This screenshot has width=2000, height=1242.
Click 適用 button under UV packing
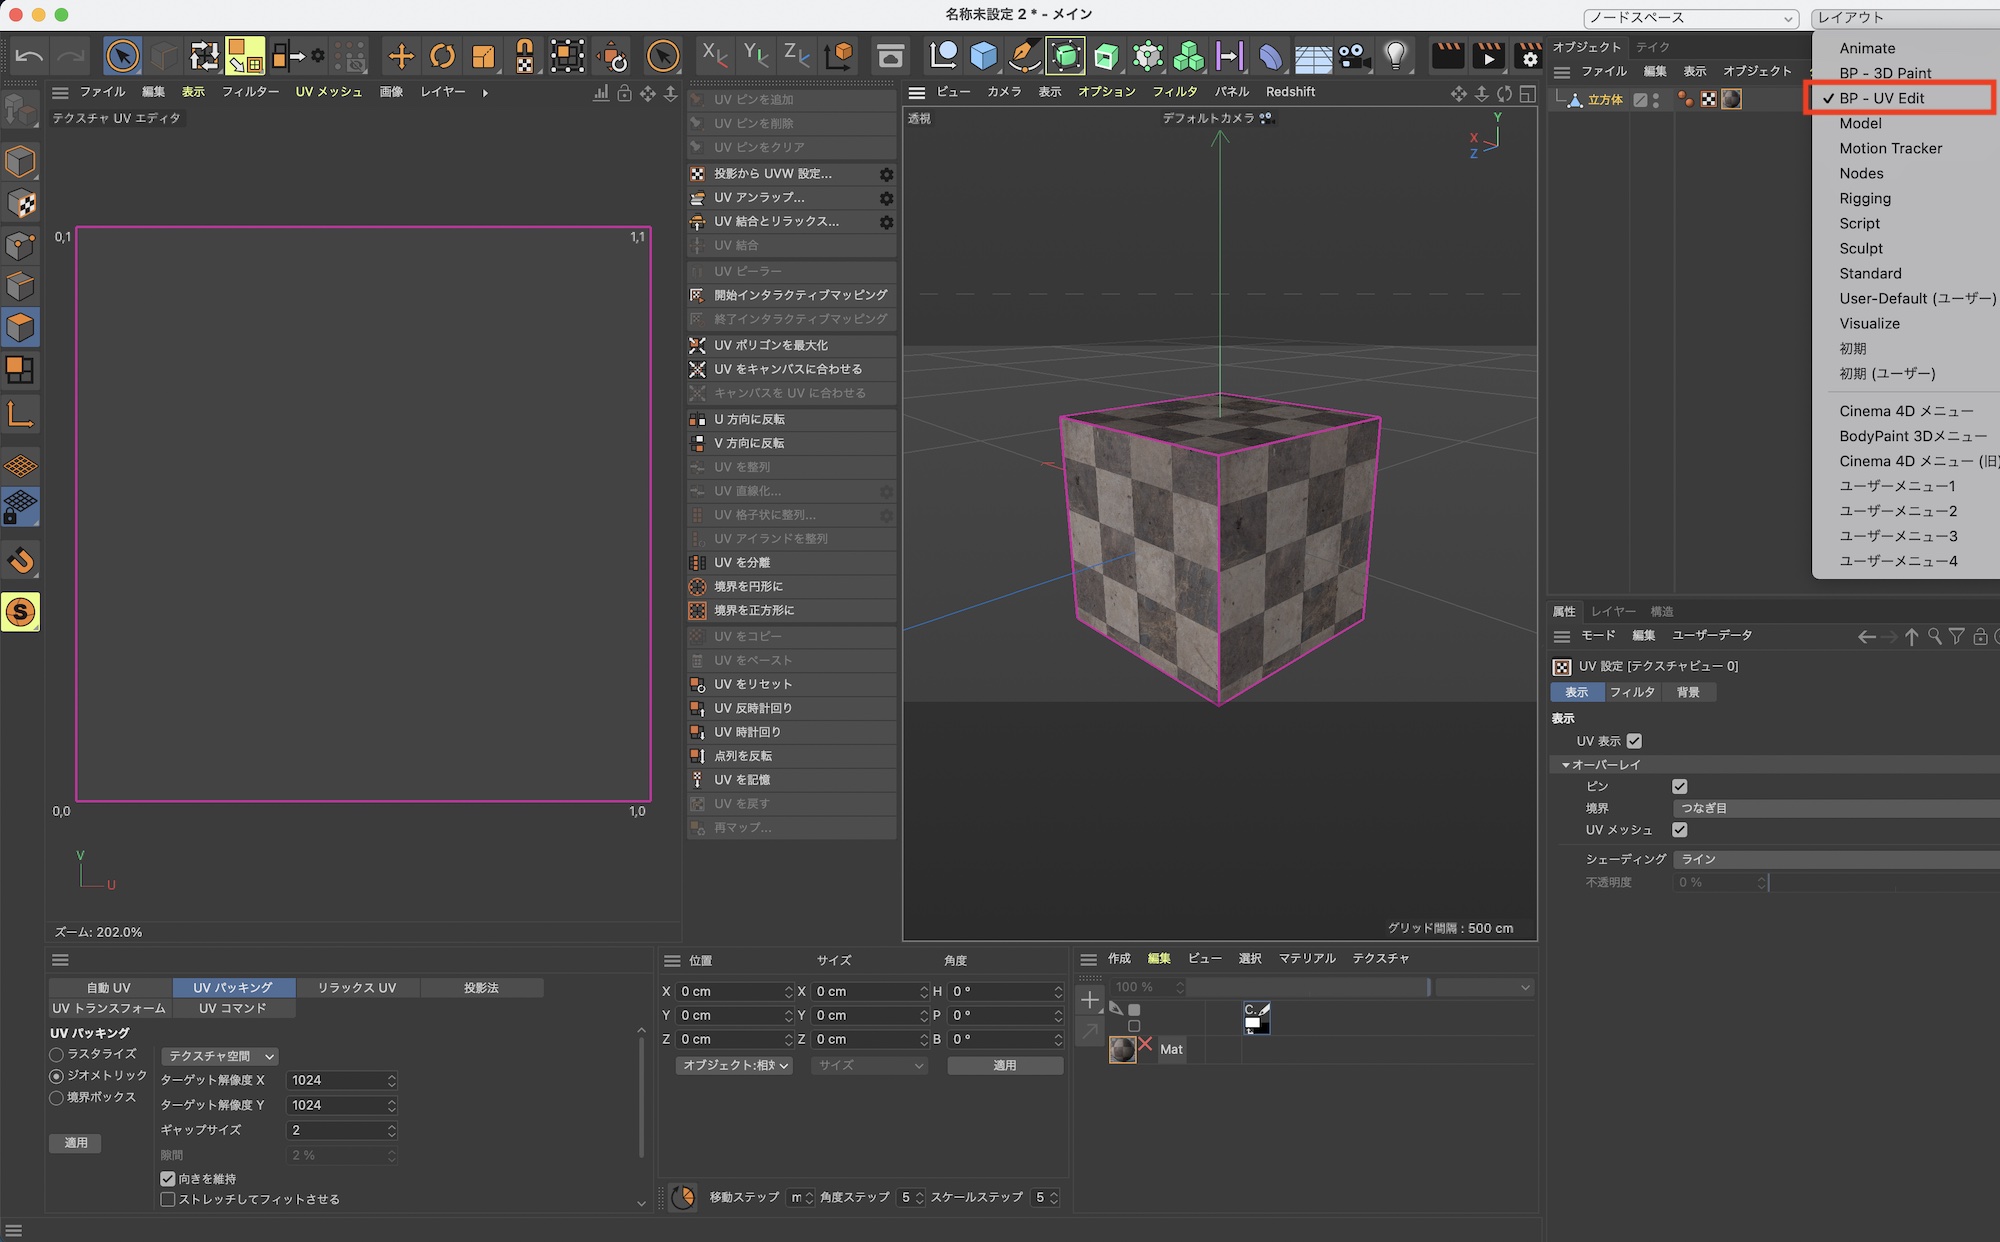tap(76, 1142)
